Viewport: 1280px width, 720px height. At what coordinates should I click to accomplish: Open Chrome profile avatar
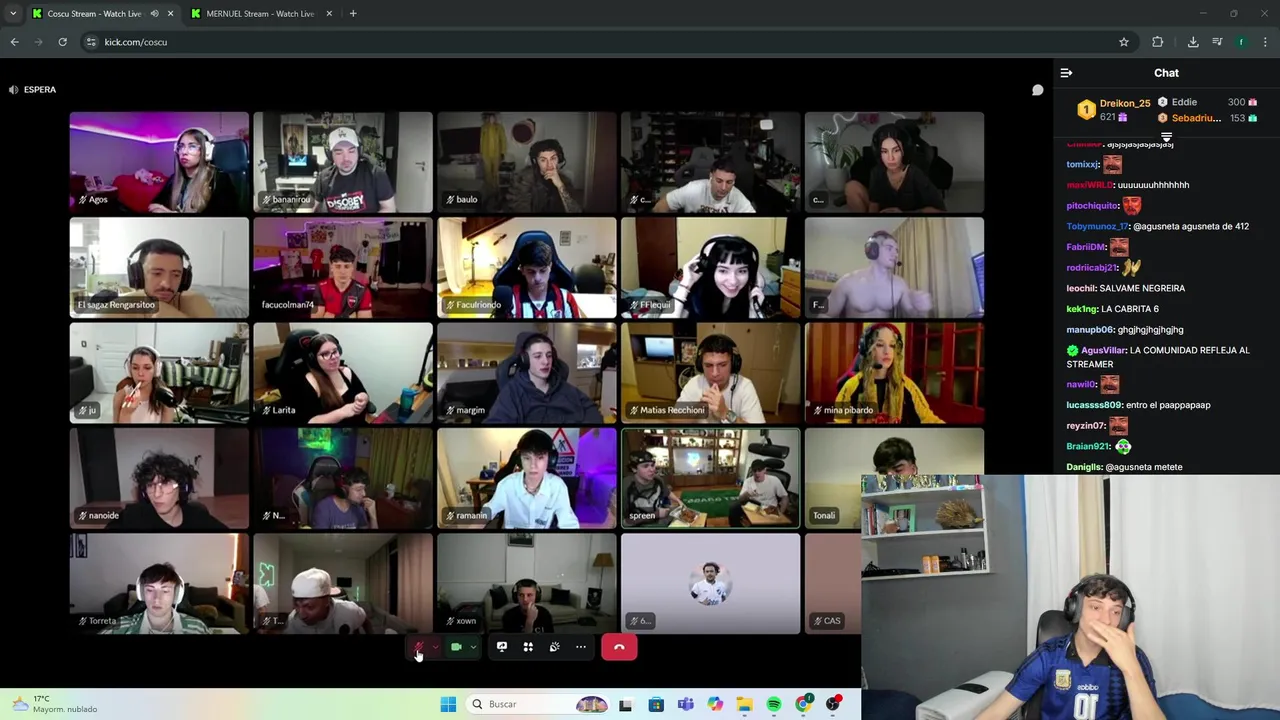1241,42
